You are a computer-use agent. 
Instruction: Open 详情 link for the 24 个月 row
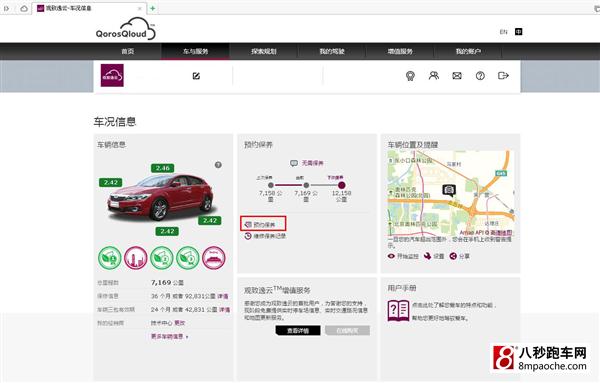224,310
